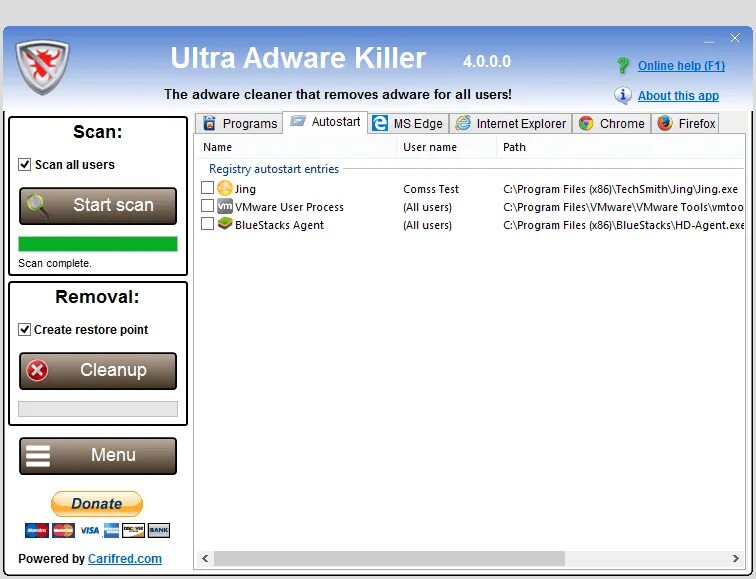The width and height of the screenshot is (756, 579).
Task: Click the VISA card icon
Action: (x=89, y=530)
